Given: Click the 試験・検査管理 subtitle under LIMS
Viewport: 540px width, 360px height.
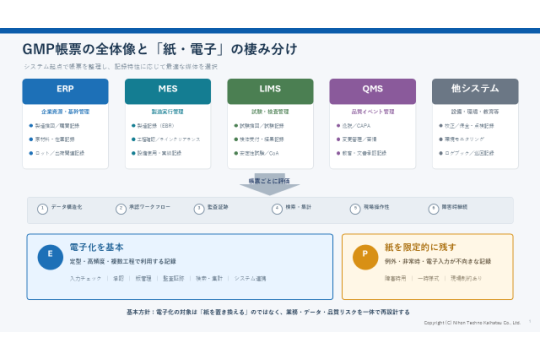Looking at the screenshot, I should 270,112.
